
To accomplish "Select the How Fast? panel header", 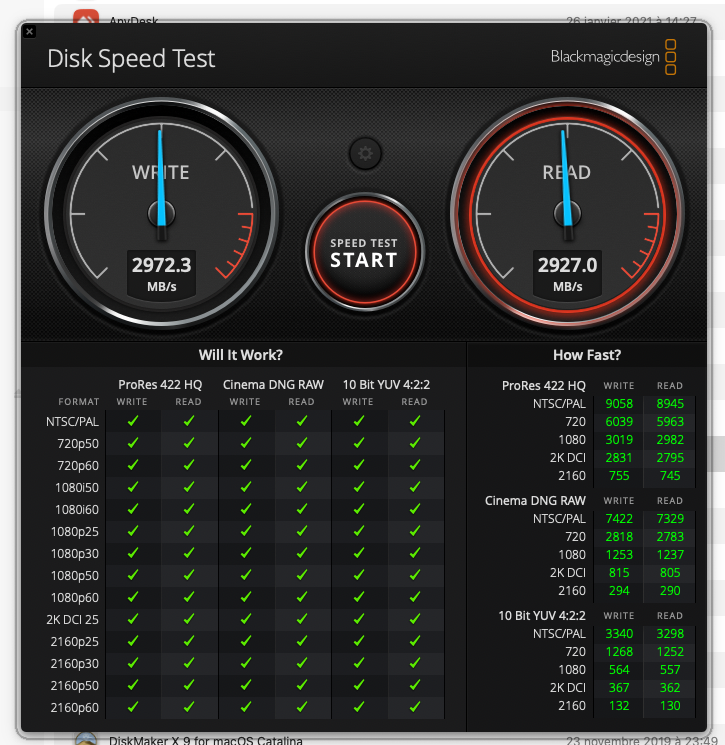I will coord(587,355).
